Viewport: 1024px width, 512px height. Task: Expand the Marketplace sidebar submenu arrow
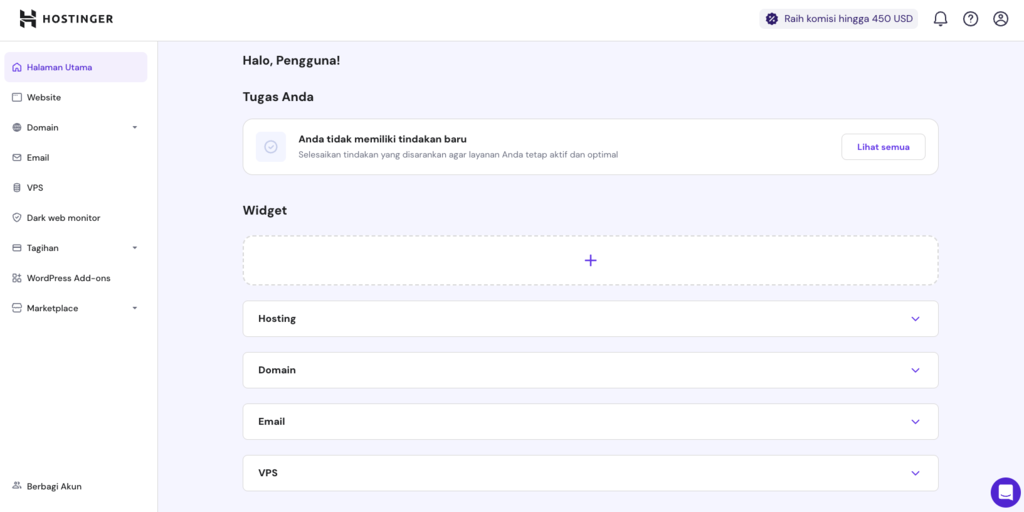pyautogui.click(x=135, y=308)
